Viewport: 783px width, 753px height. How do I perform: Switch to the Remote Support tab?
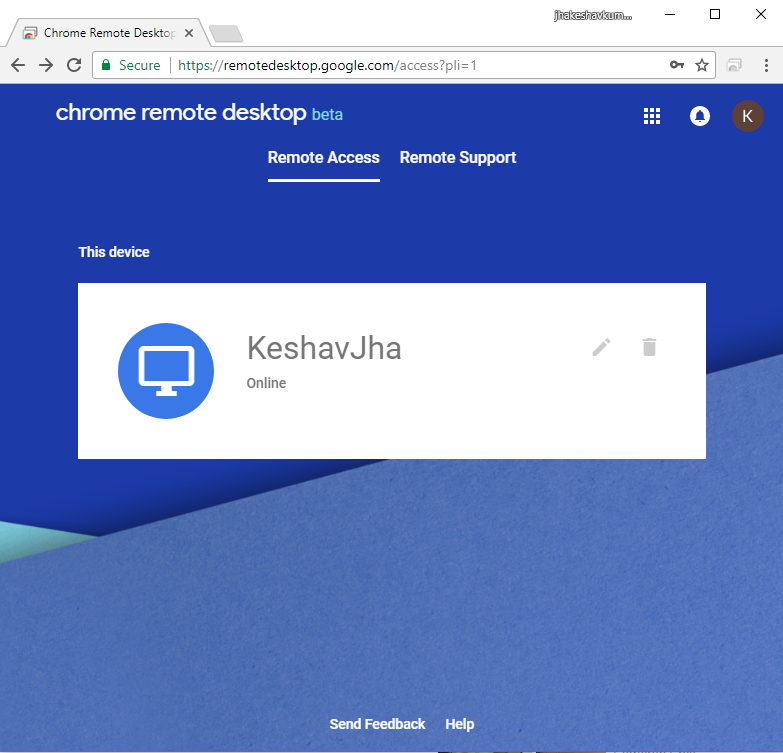[457, 157]
